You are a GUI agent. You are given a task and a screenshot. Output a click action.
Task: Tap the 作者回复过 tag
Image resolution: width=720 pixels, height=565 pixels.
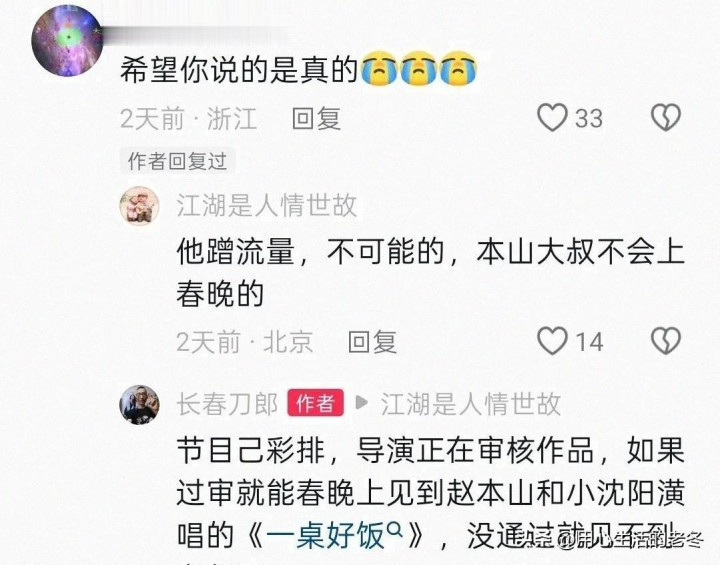pyautogui.click(x=177, y=161)
